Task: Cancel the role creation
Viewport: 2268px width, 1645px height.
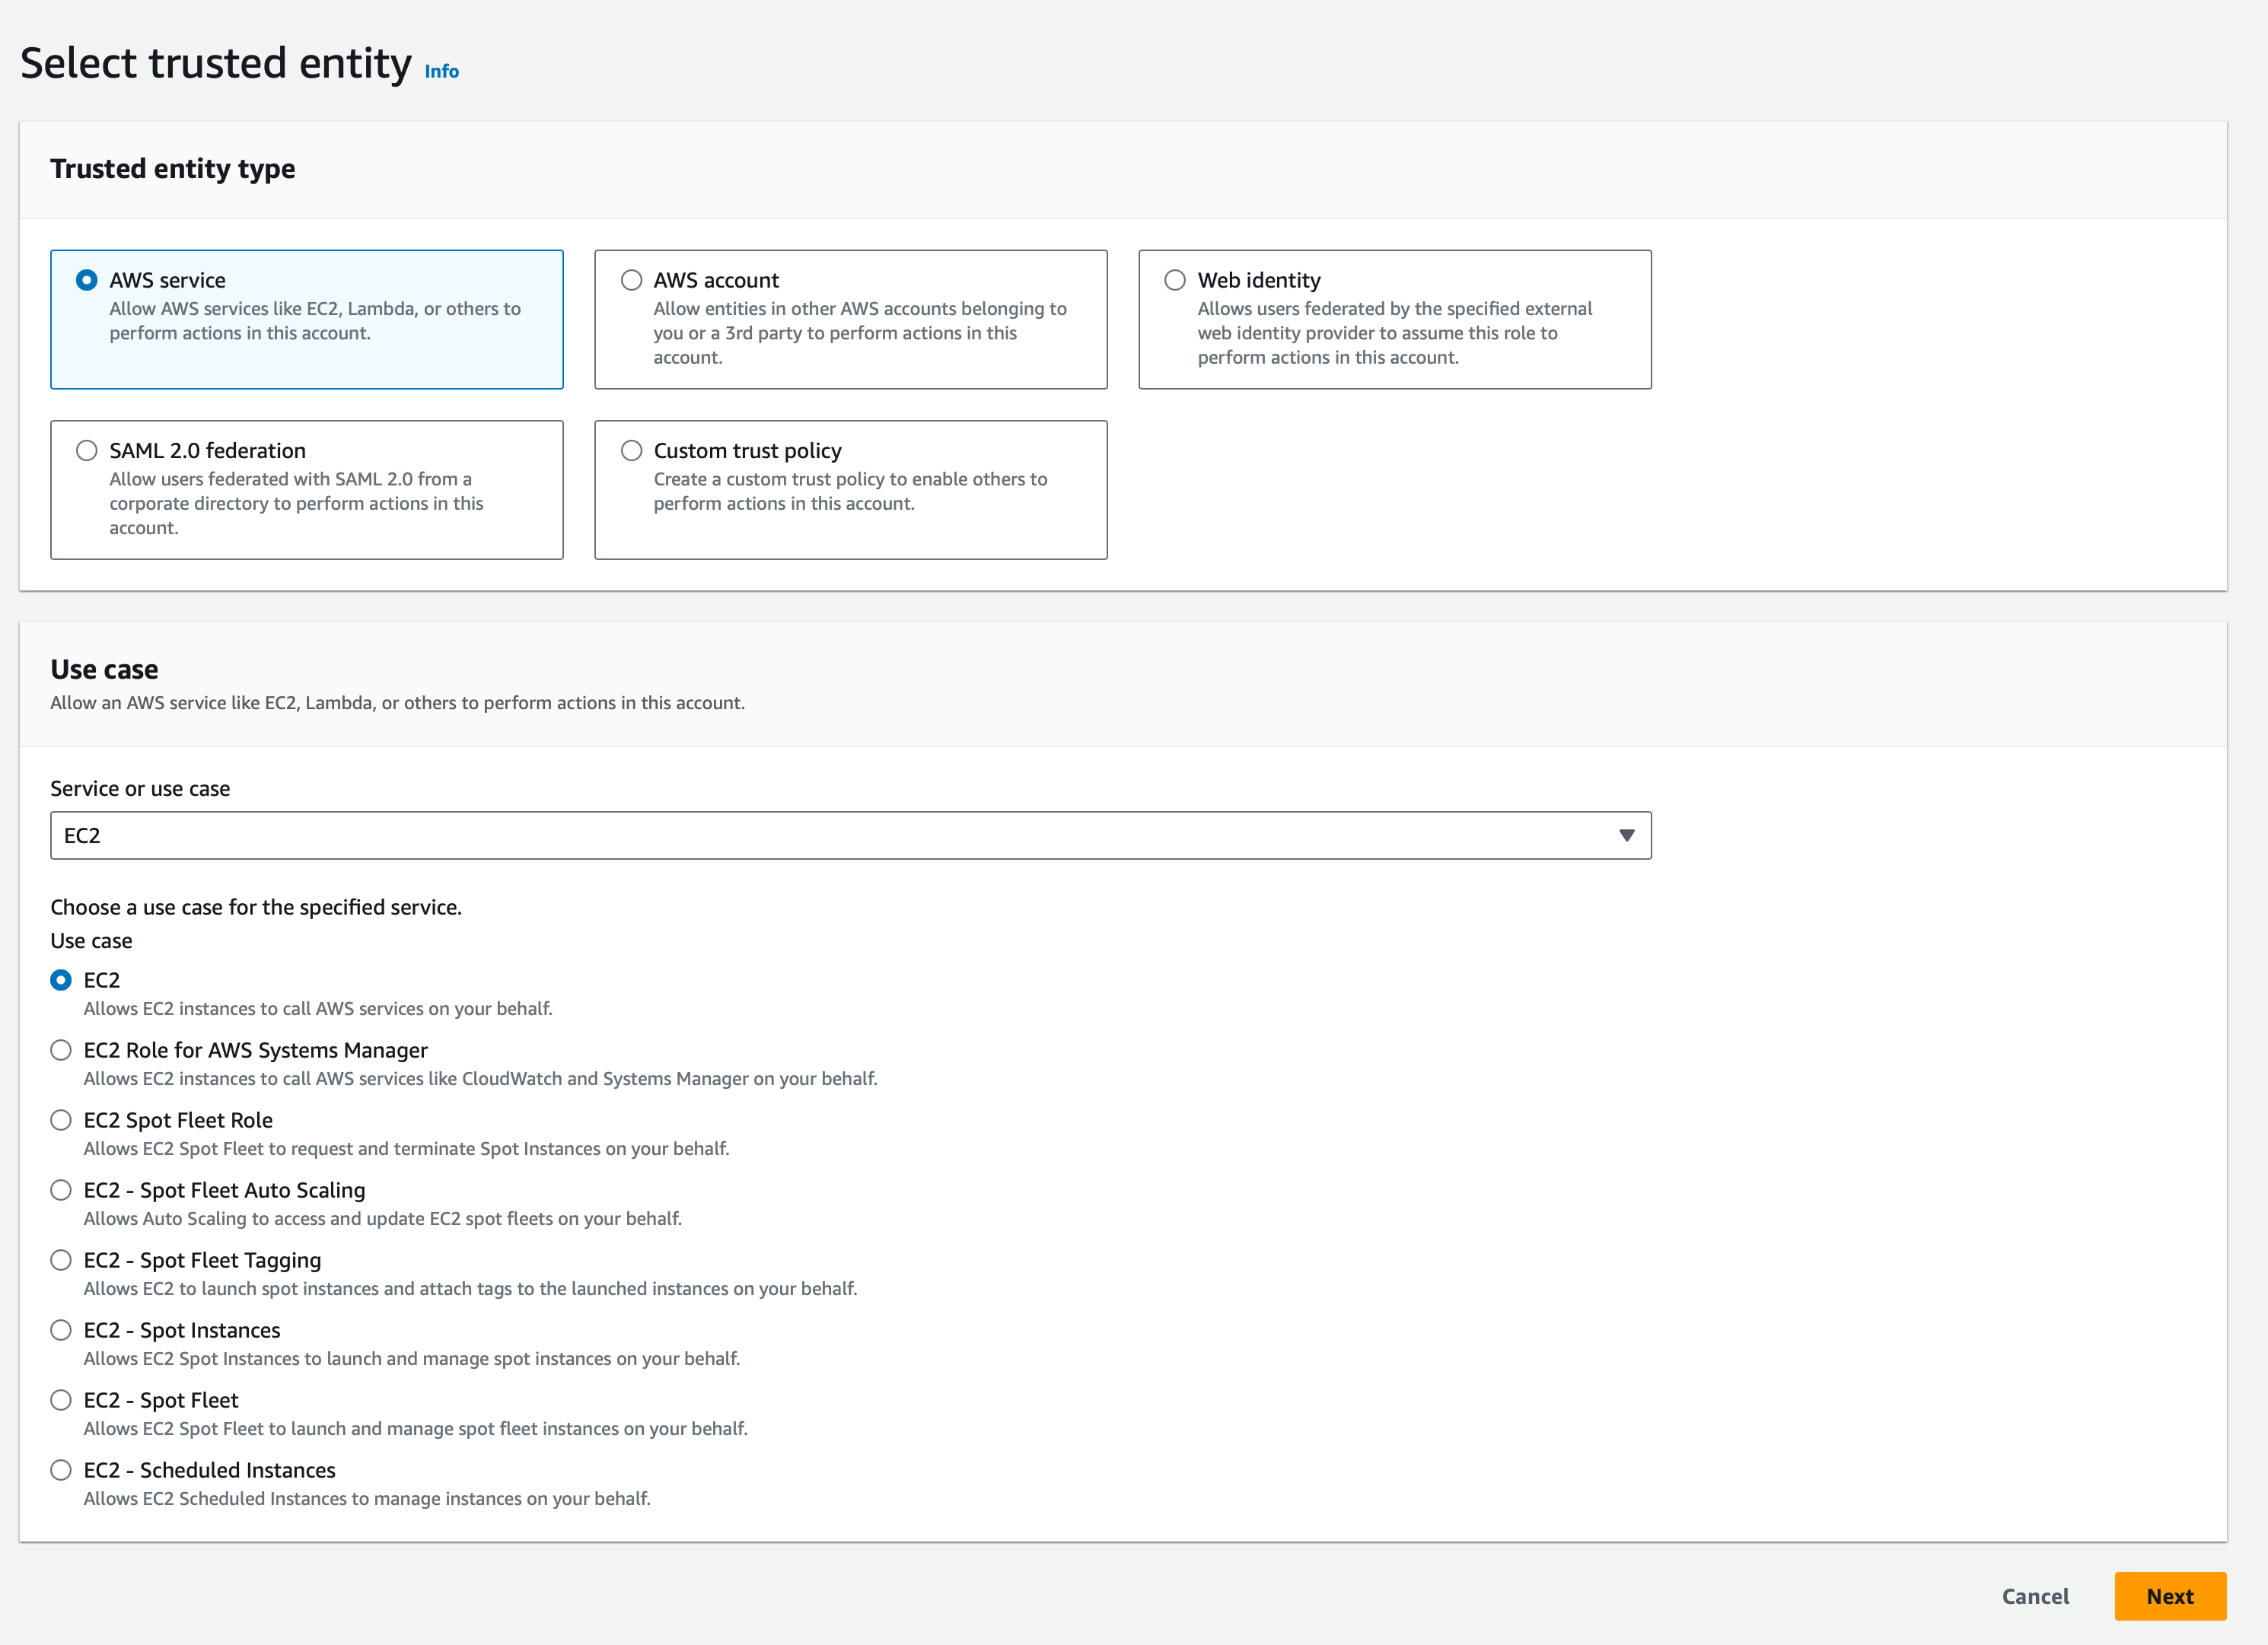Action: pyautogui.click(x=2035, y=1596)
